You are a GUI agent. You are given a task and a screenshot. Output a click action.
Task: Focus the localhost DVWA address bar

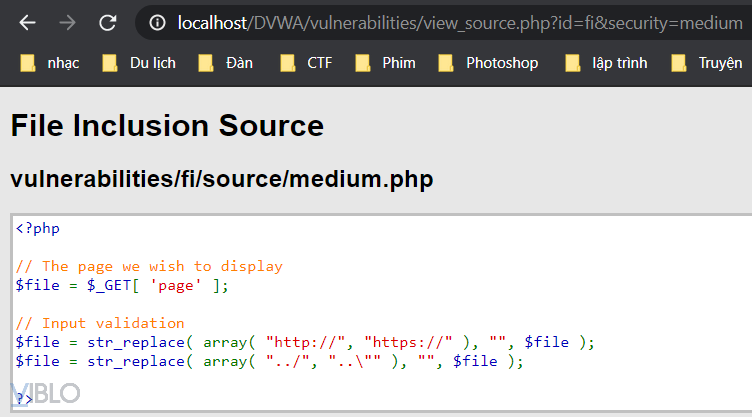(x=450, y=22)
